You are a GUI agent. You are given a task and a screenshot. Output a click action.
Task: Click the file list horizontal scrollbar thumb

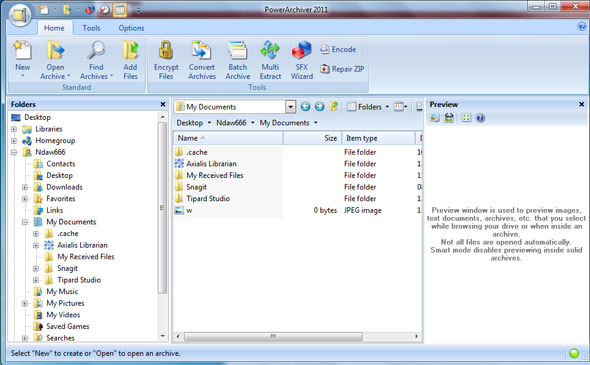(x=274, y=336)
